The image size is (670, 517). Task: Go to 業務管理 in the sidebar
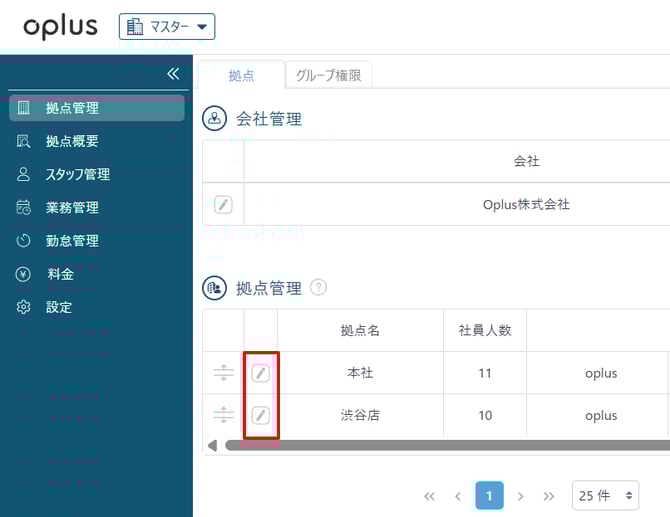pyautogui.click(x=72, y=207)
